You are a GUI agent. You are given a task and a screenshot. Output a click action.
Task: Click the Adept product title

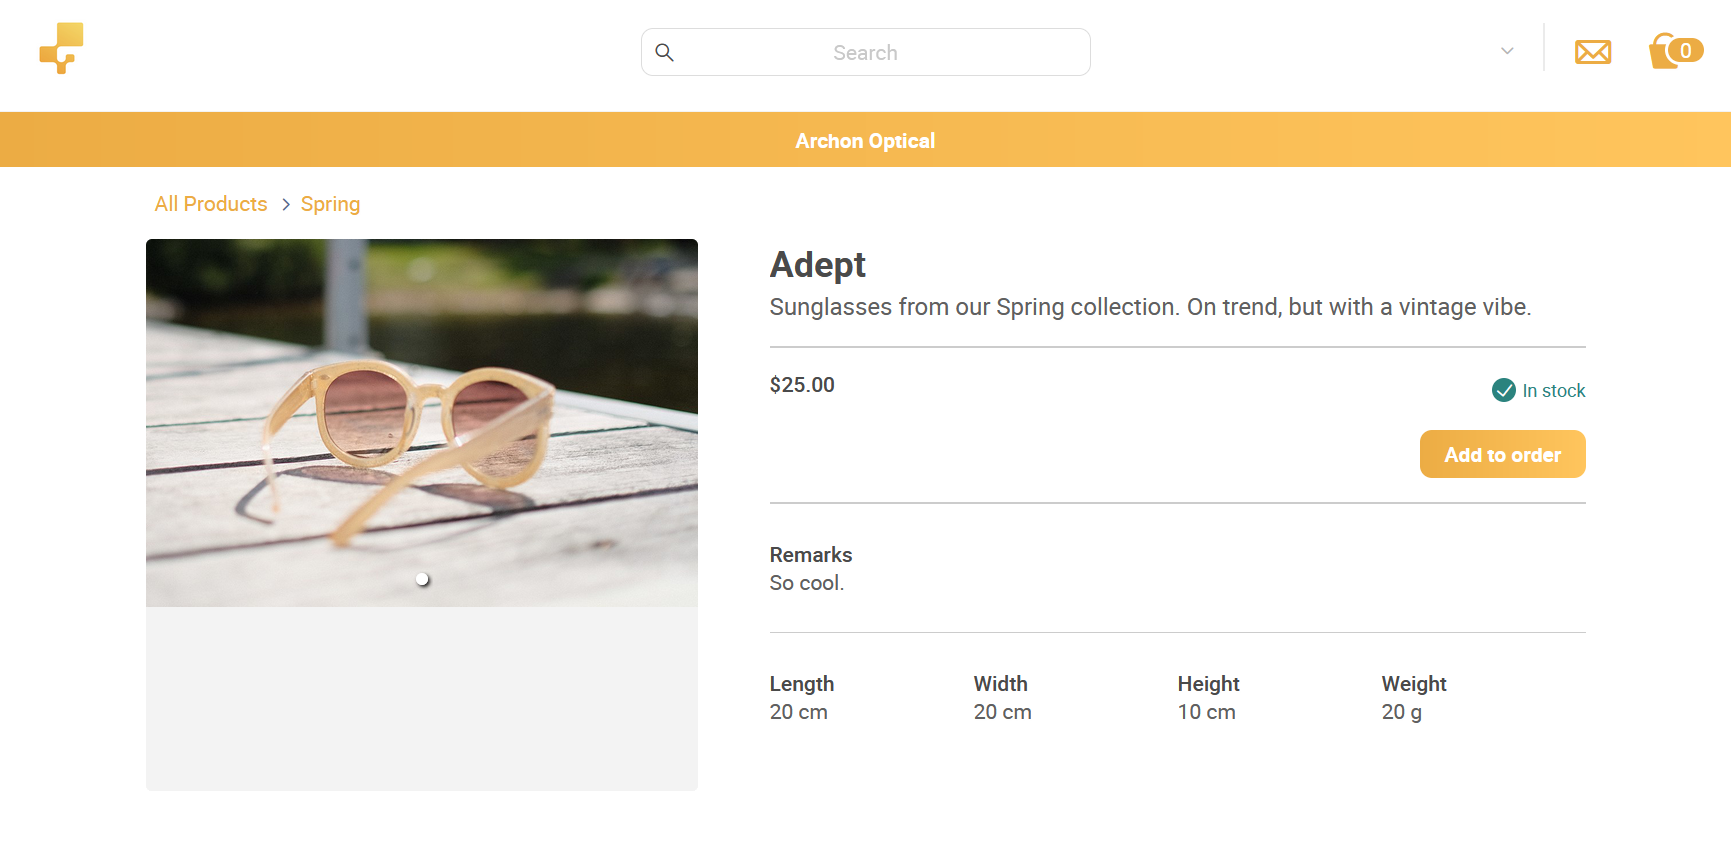tap(818, 265)
